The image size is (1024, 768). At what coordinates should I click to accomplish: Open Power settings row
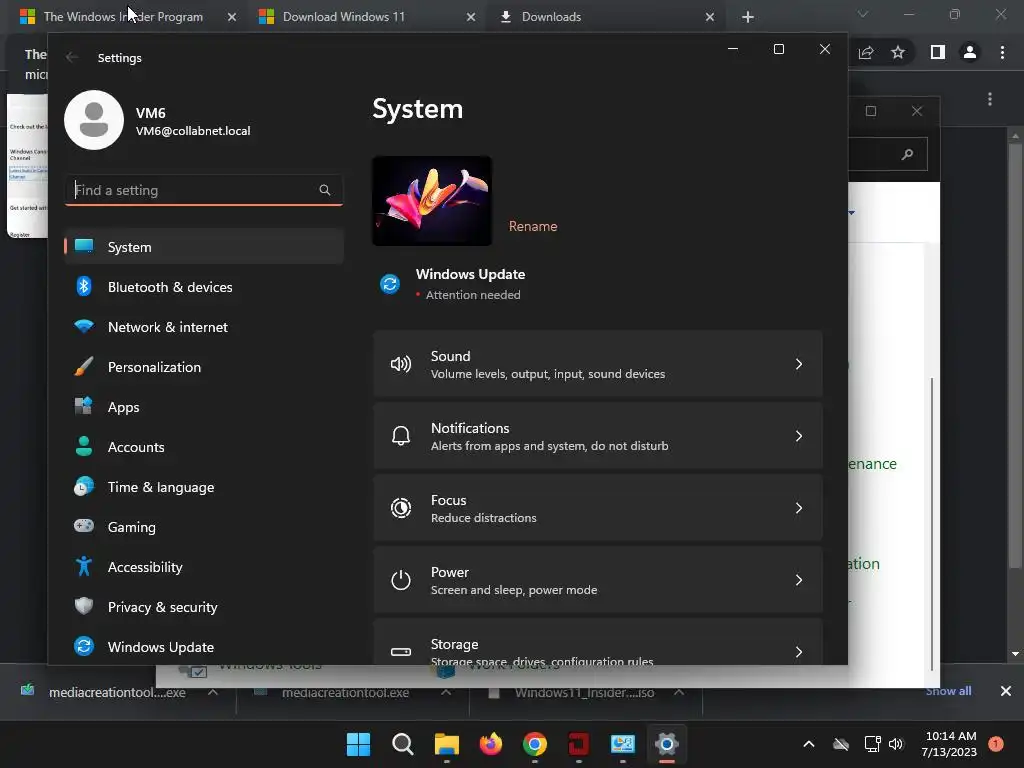tap(598, 580)
